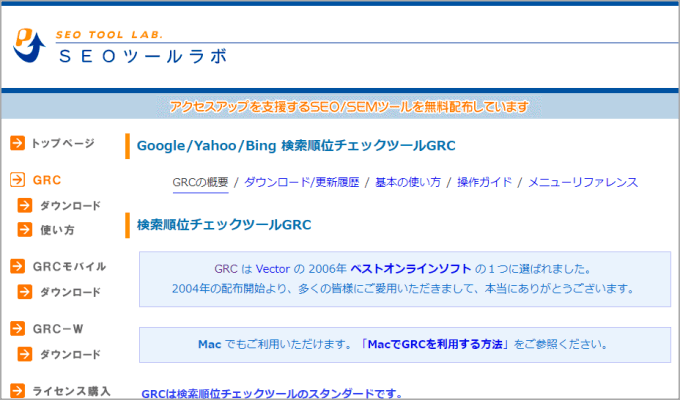This screenshot has width=680, height=400.
Task: Click the GRC link in the Vector notice
Action: pos(226,269)
